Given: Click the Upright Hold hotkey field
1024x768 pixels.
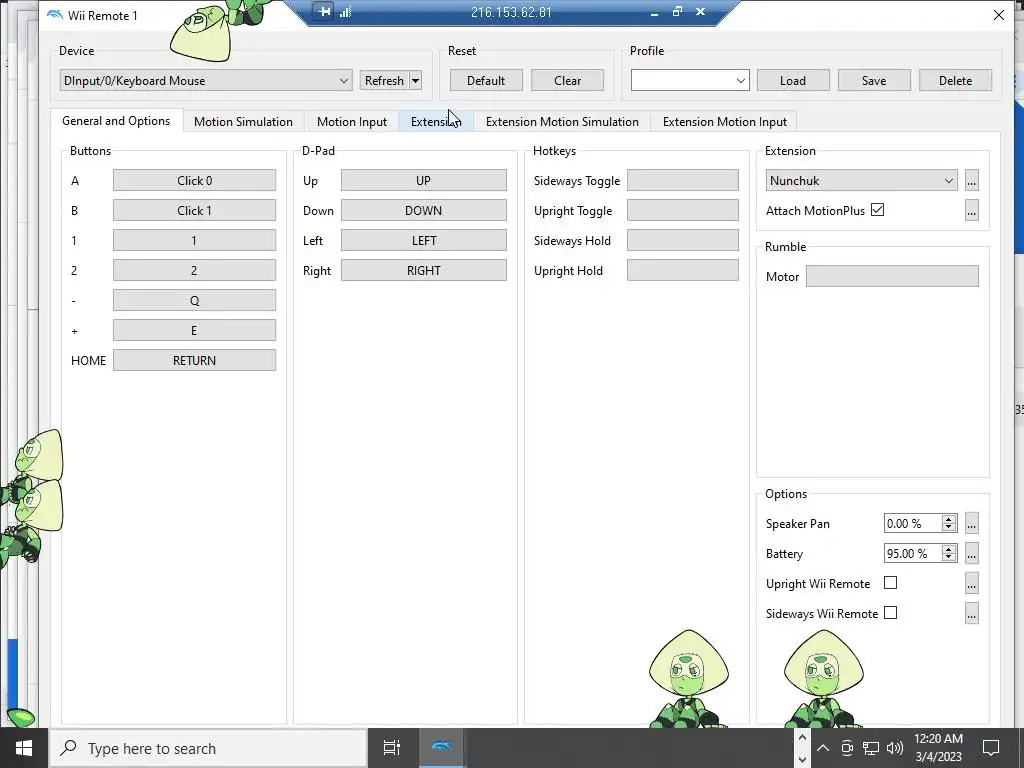Looking at the screenshot, I should [682, 271].
